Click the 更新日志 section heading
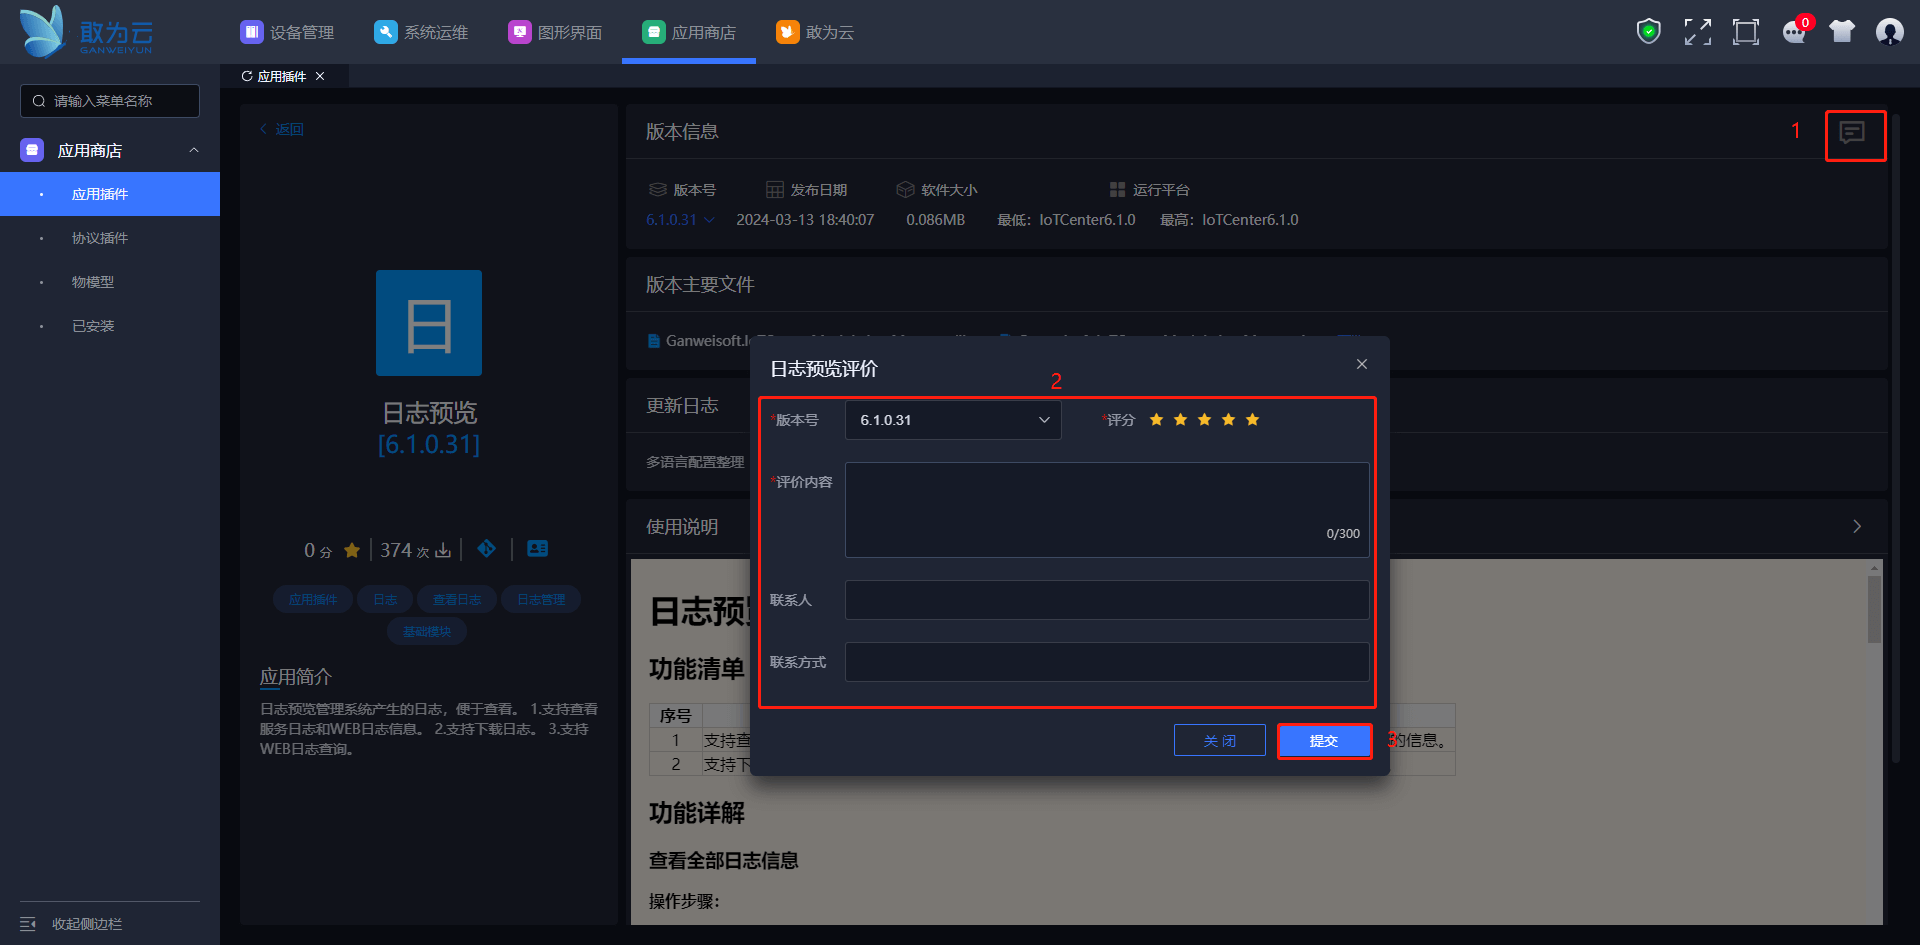The width and height of the screenshot is (1920, 945). [x=682, y=406]
